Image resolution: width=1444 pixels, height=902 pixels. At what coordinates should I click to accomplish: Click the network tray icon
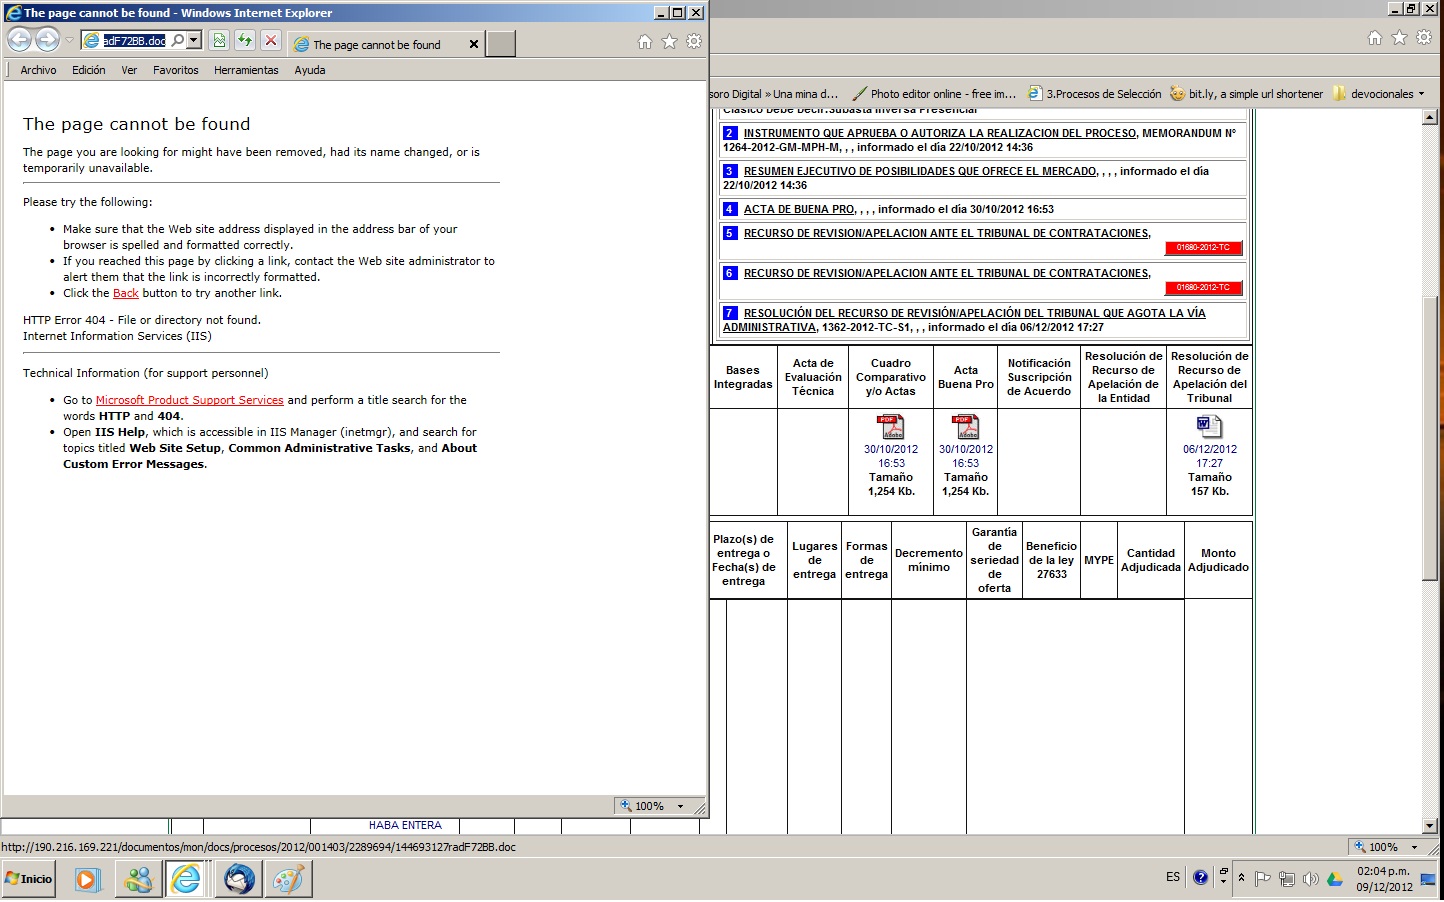[1287, 879]
